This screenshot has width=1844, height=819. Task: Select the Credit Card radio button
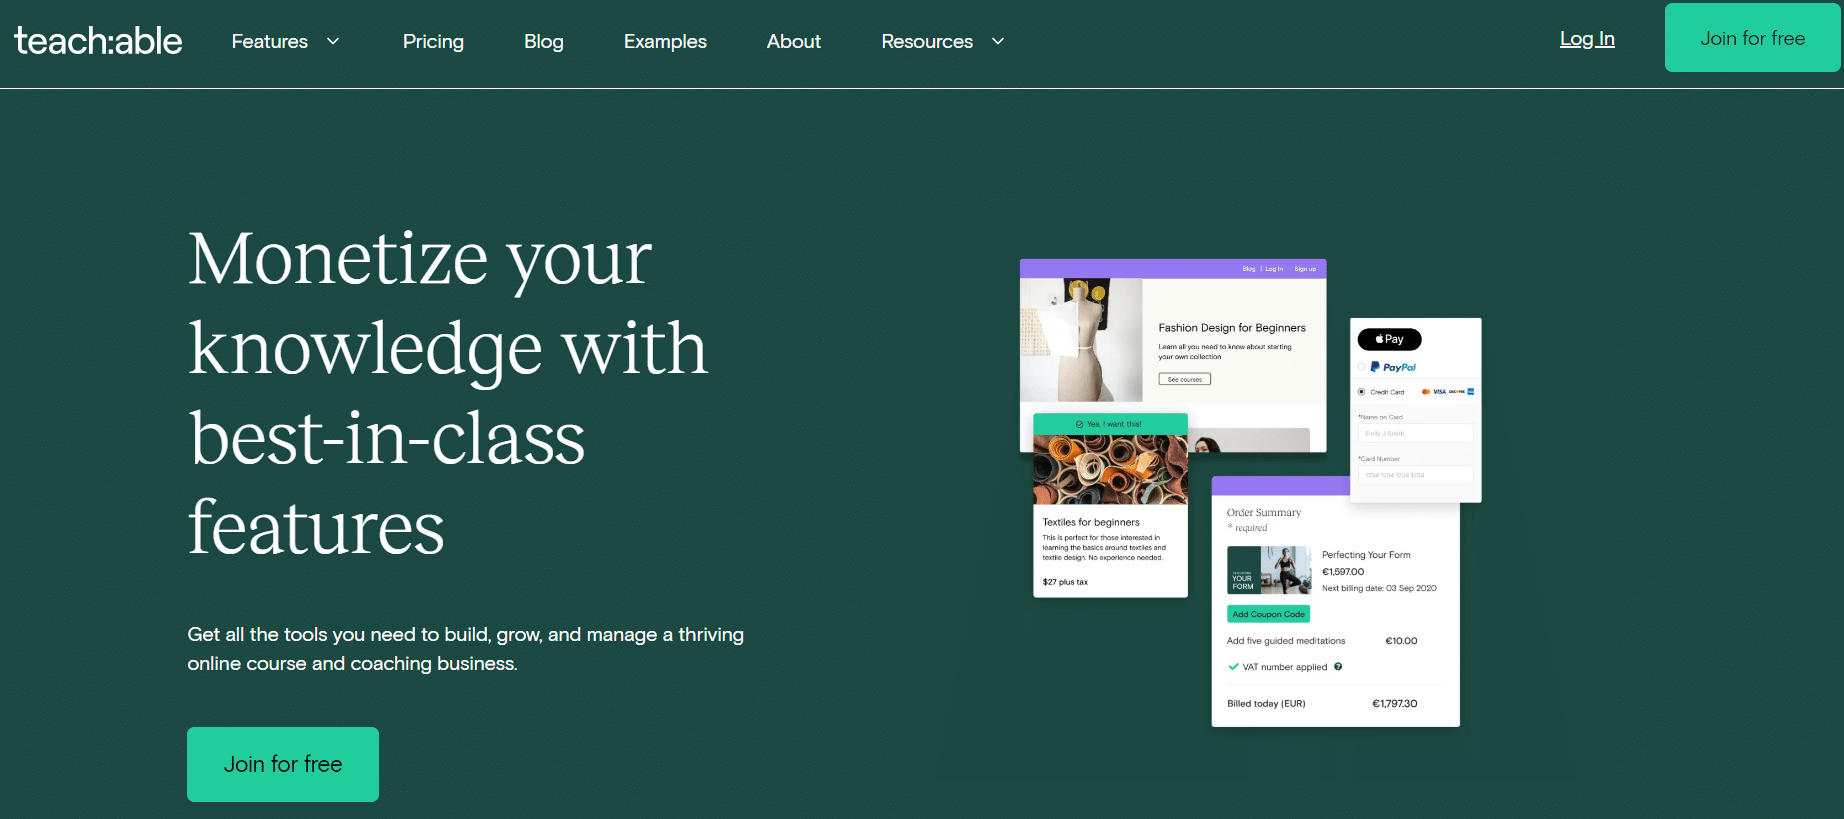1361,392
